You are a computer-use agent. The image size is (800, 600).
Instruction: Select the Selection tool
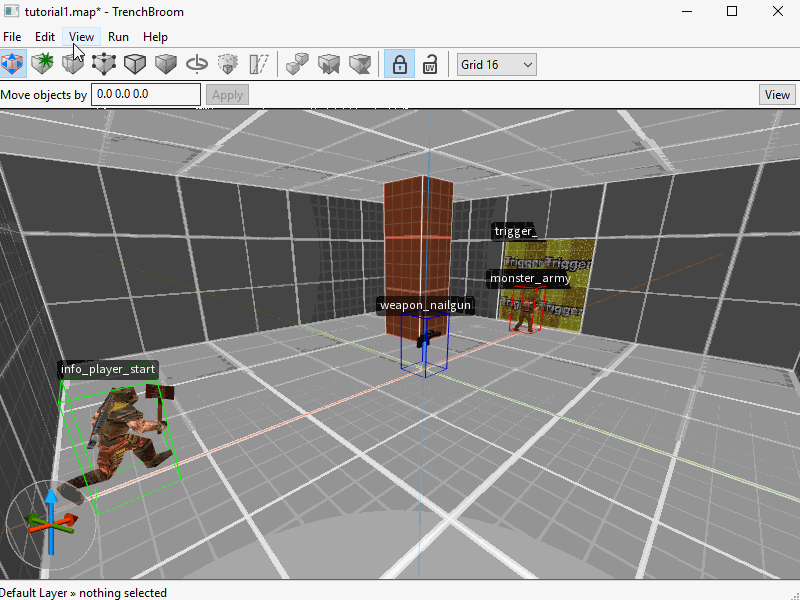[x=14, y=63]
